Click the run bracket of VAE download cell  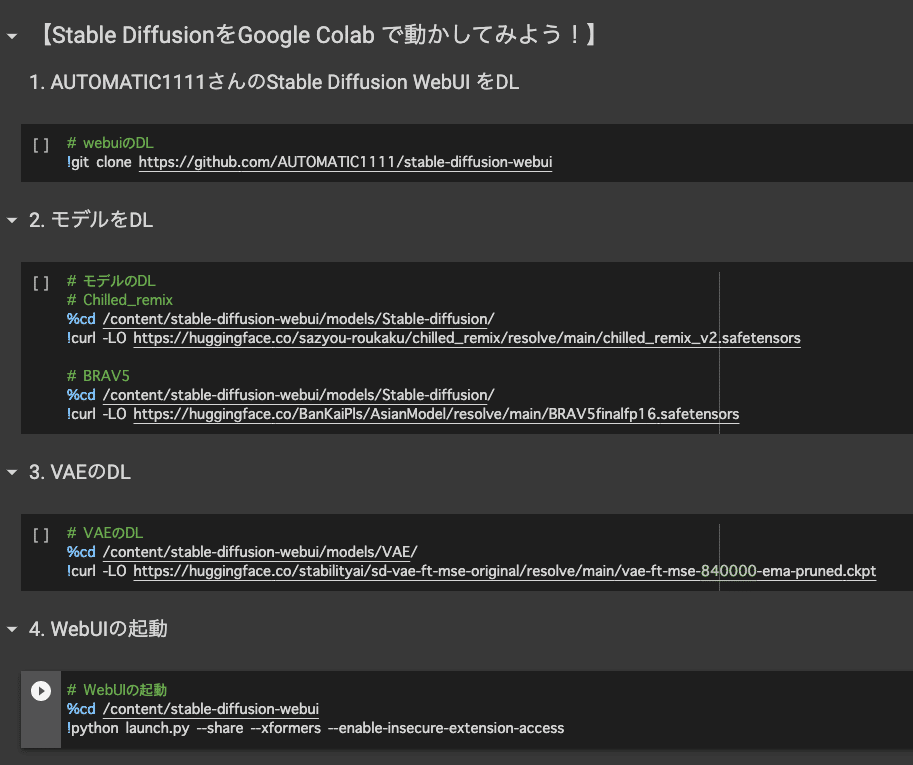tap(41, 534)
